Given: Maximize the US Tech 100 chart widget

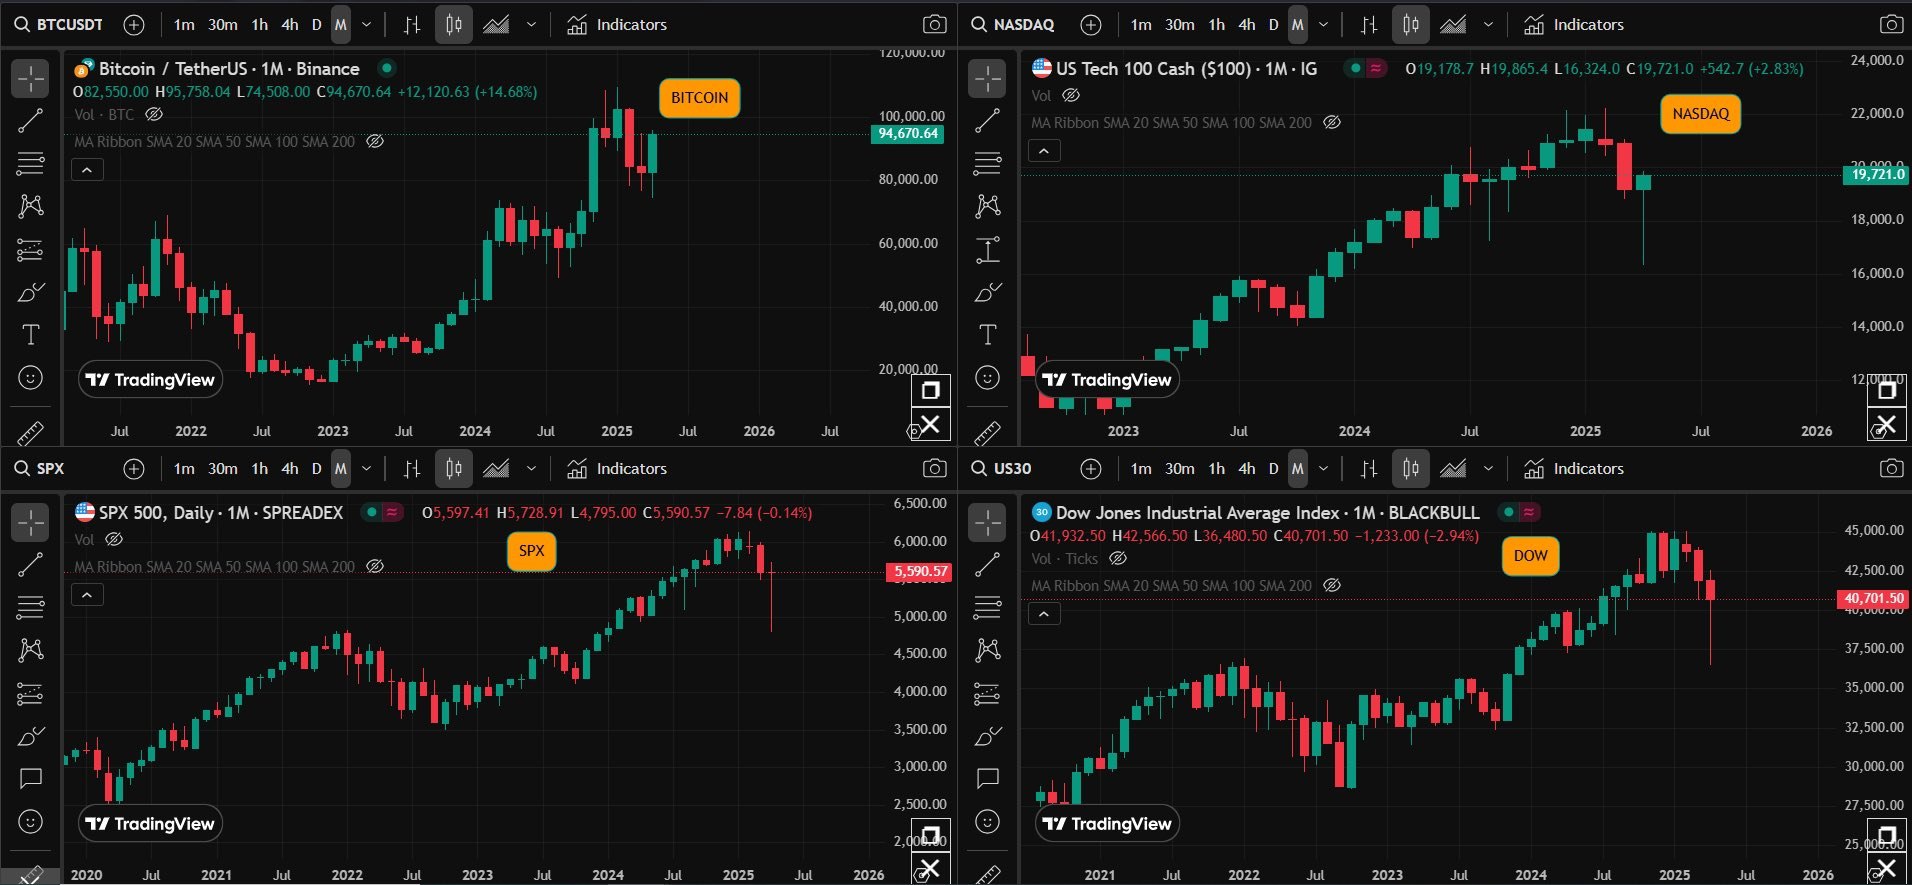Looking at the screenshot, I should [x=1887, y=390].
